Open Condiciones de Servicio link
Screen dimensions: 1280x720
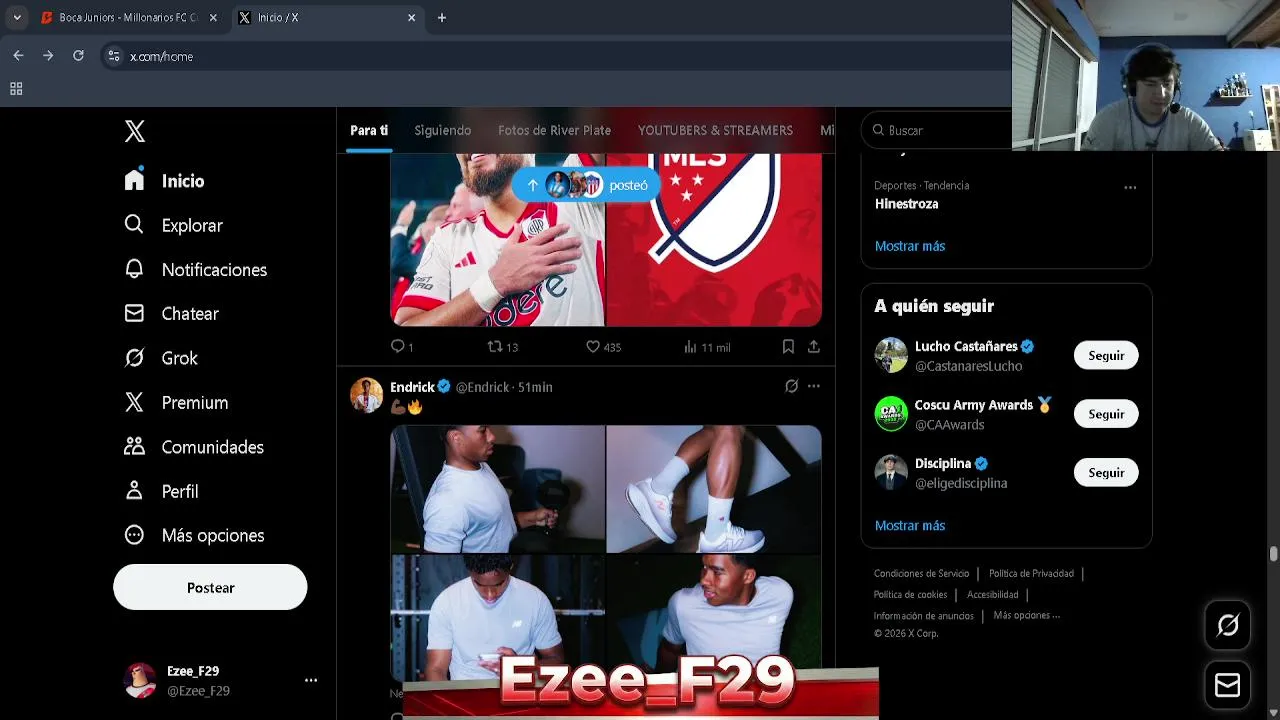tap(921, 573)
